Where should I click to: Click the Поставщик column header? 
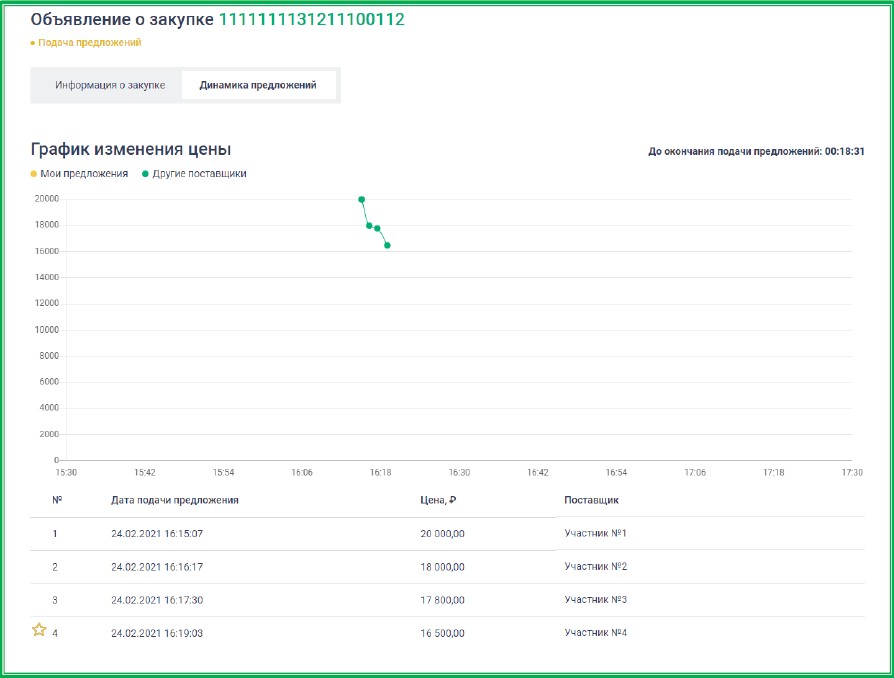[x=591, y=499]
